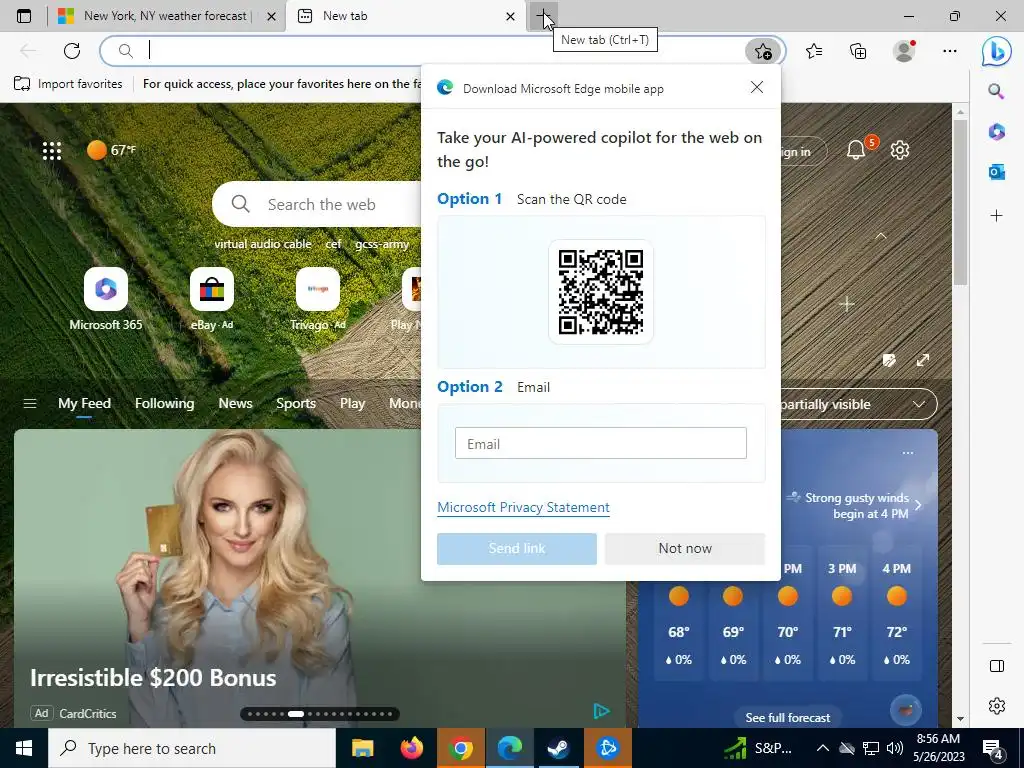Select the Following tab
Viewport: 1024px width, 768px height.
[x=165, y=404]
